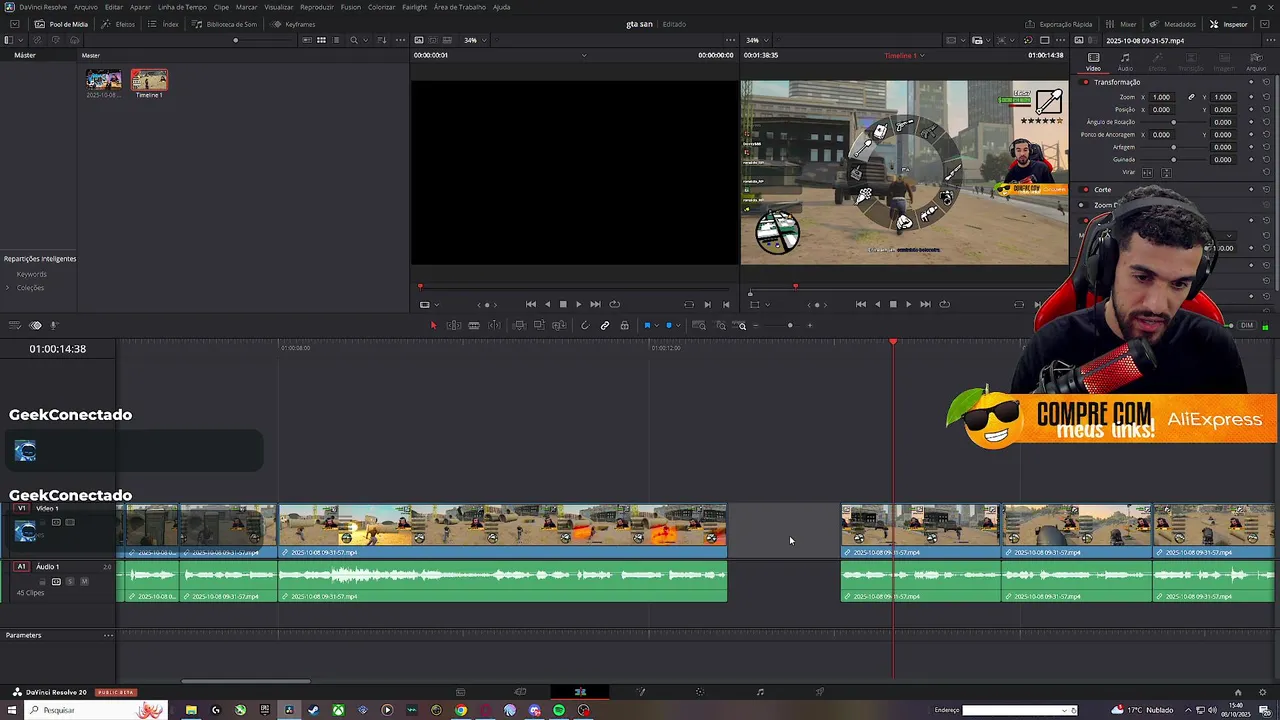This screenshot has height=720, width=1280.
Task: Jump to first frame in timeline viewer
Action: (861, 304)
